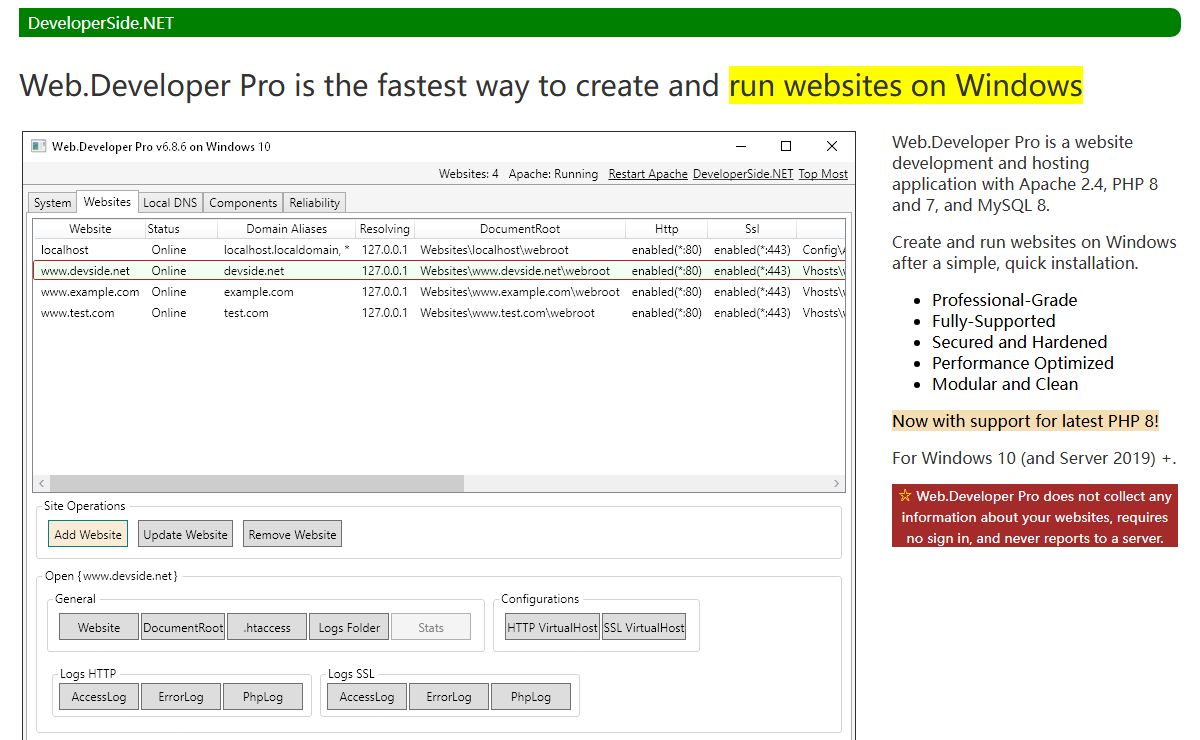
Task: Click the 'Performance Optimized' bullet item
Action: tap(1022, 363)
